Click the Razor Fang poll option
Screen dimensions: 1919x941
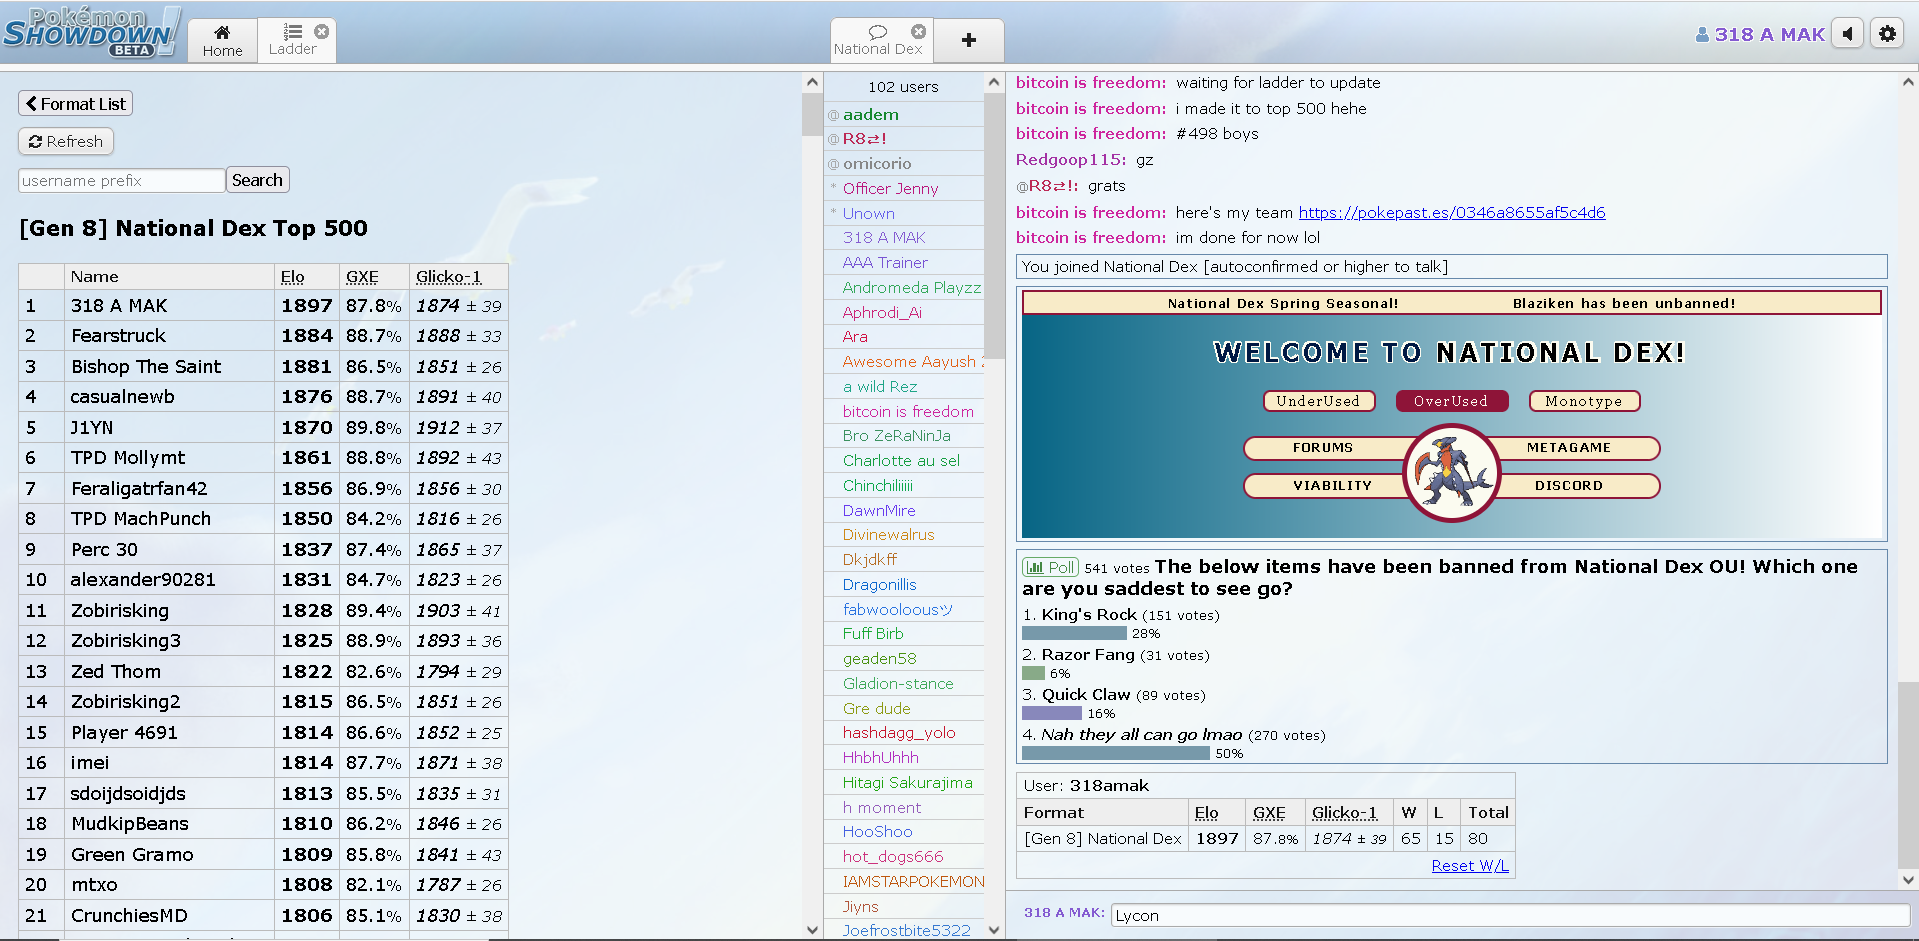(x=1116, y=655)
